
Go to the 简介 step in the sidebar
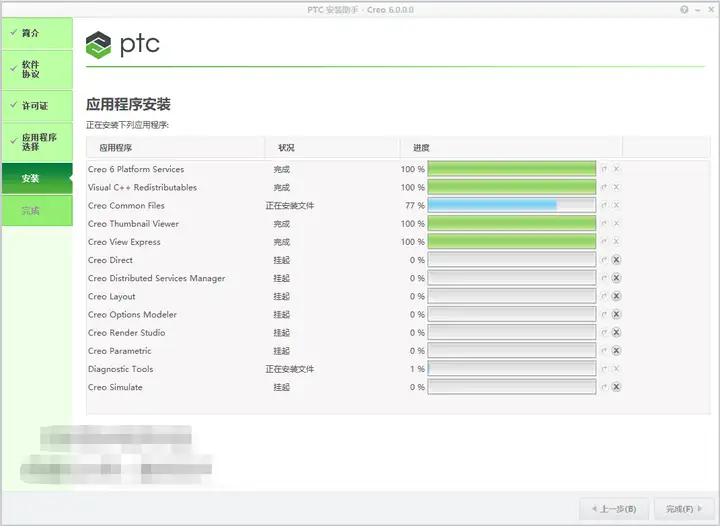pos(37,33)
